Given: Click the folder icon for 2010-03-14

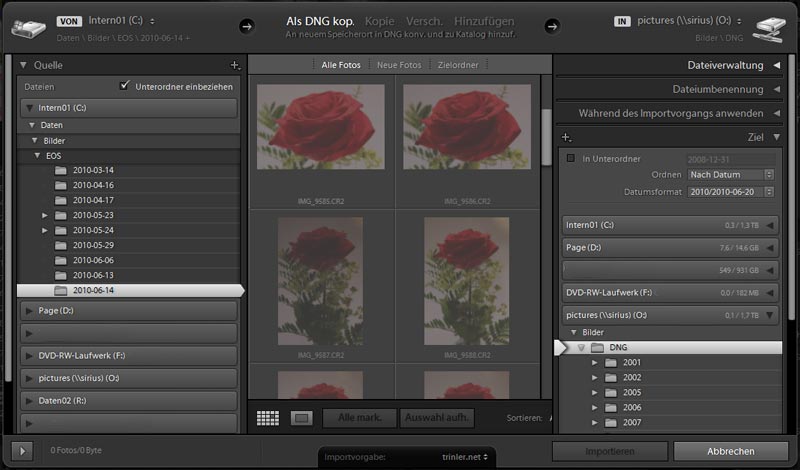Looking at the screenshot, I should [61, 170].
